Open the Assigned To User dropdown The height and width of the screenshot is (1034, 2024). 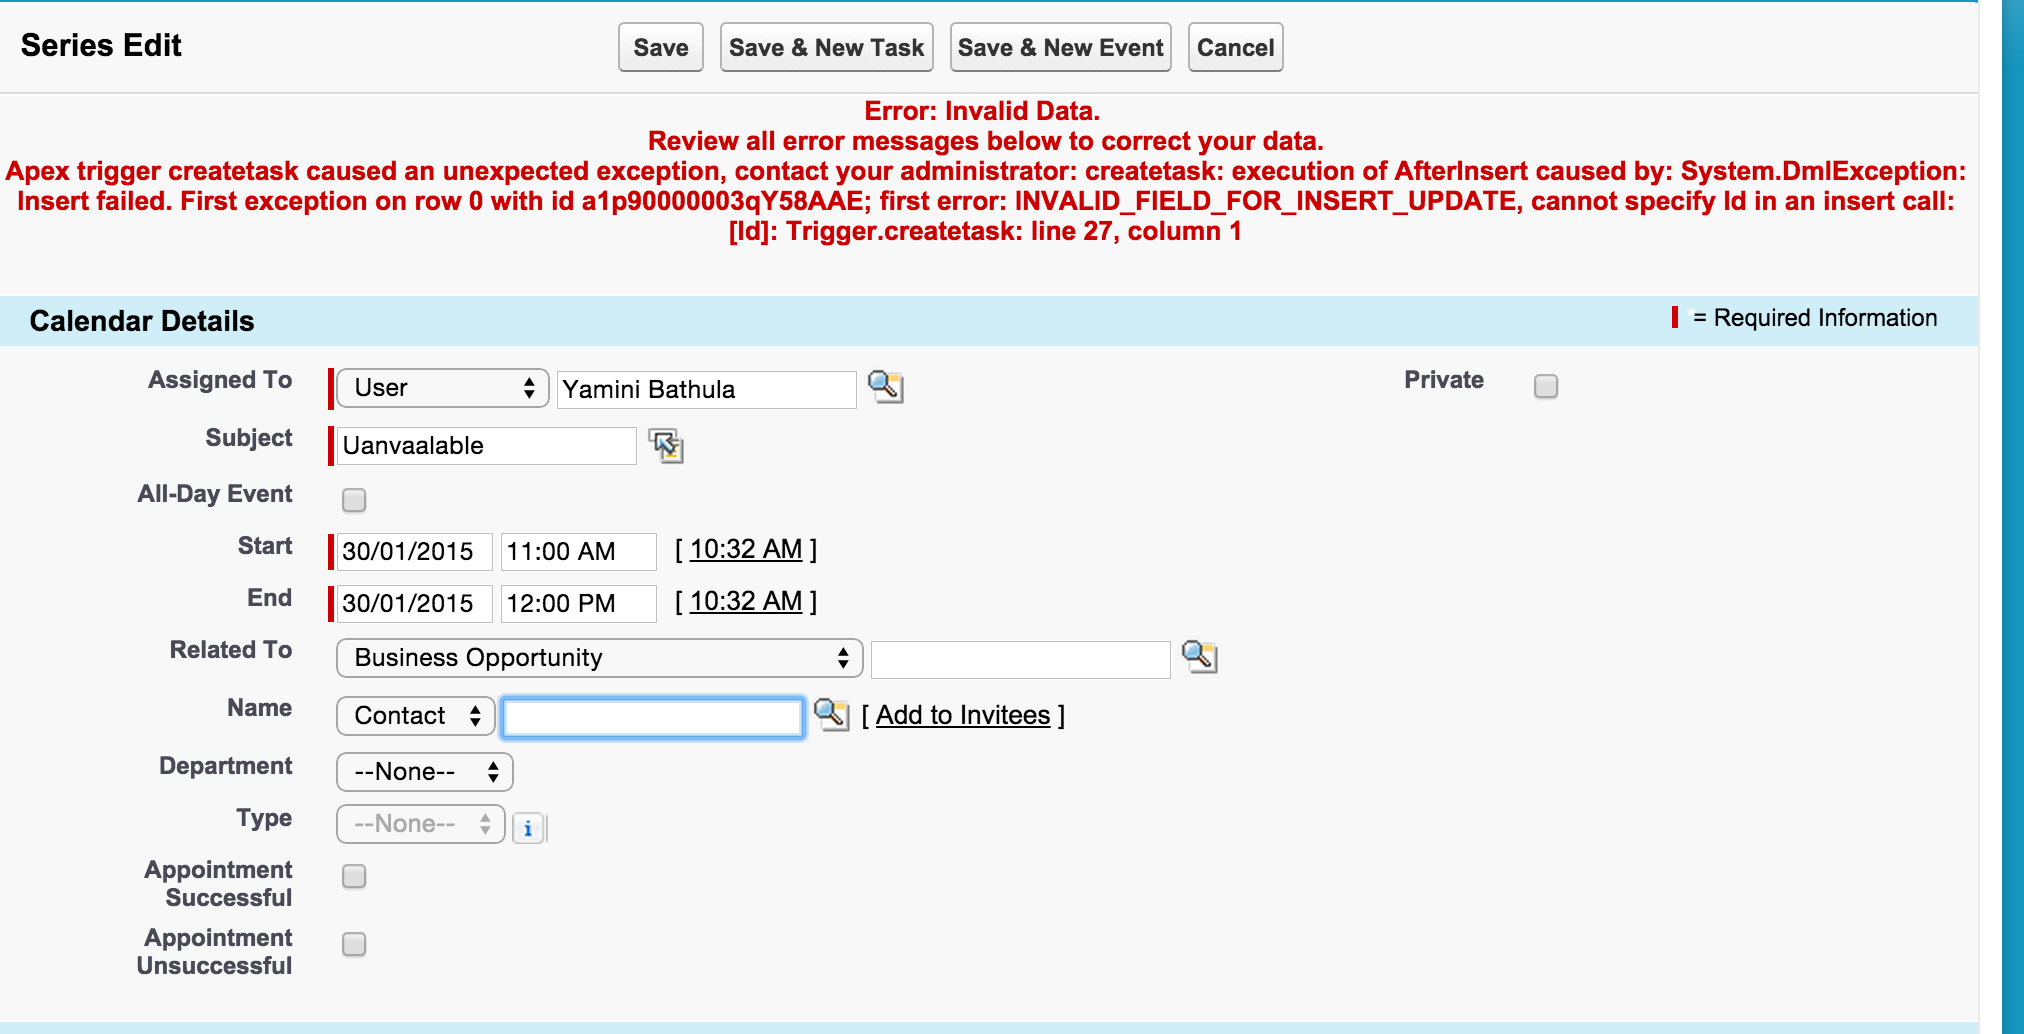point(443,388)
